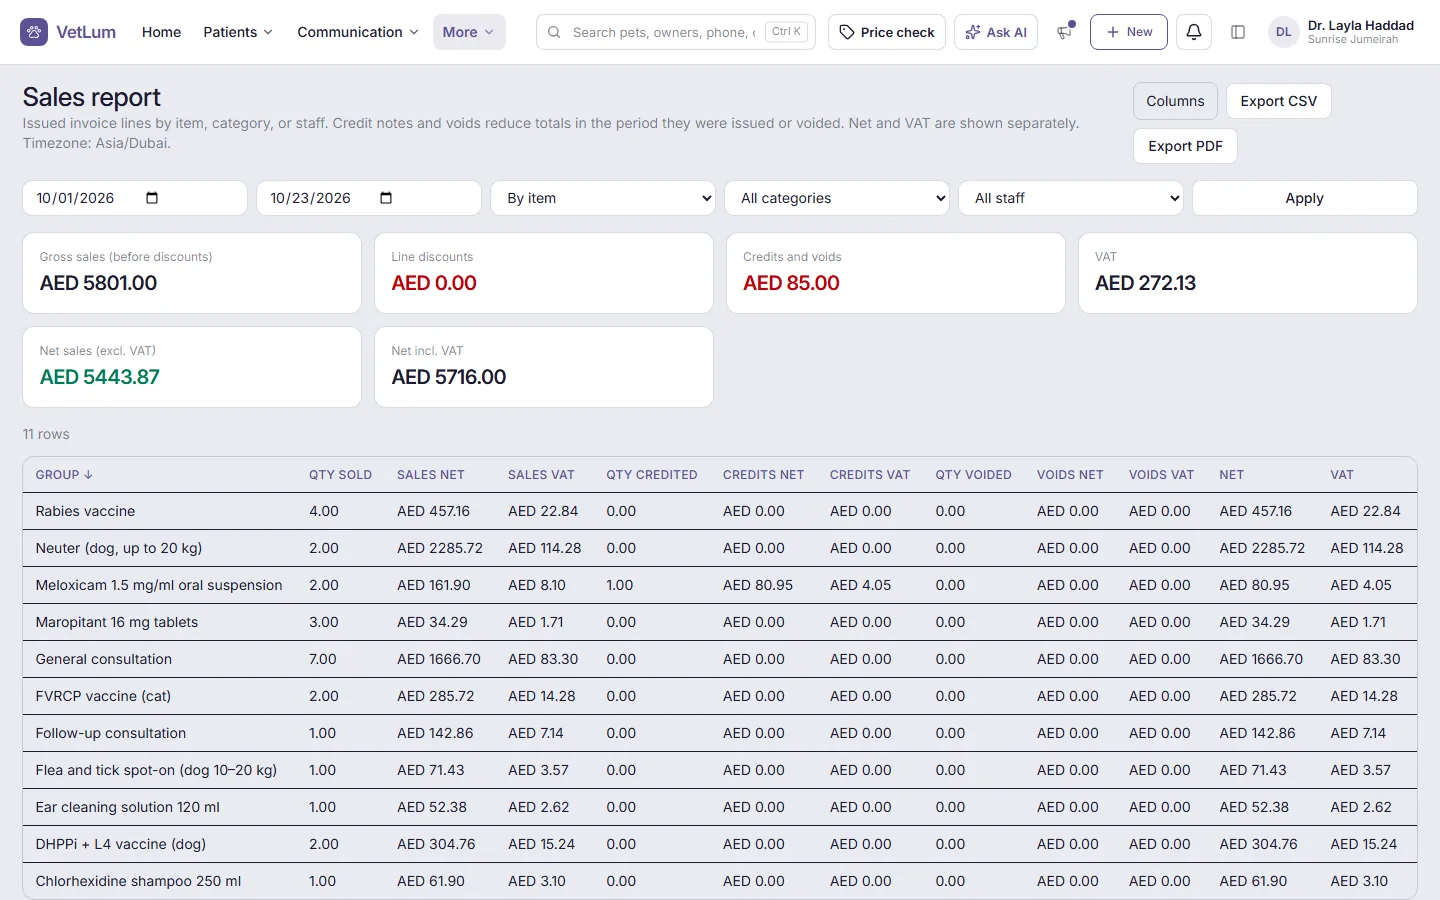1440x900 pixels.
Task: Click Follow-up consultation row name
Action: [111, 733]
